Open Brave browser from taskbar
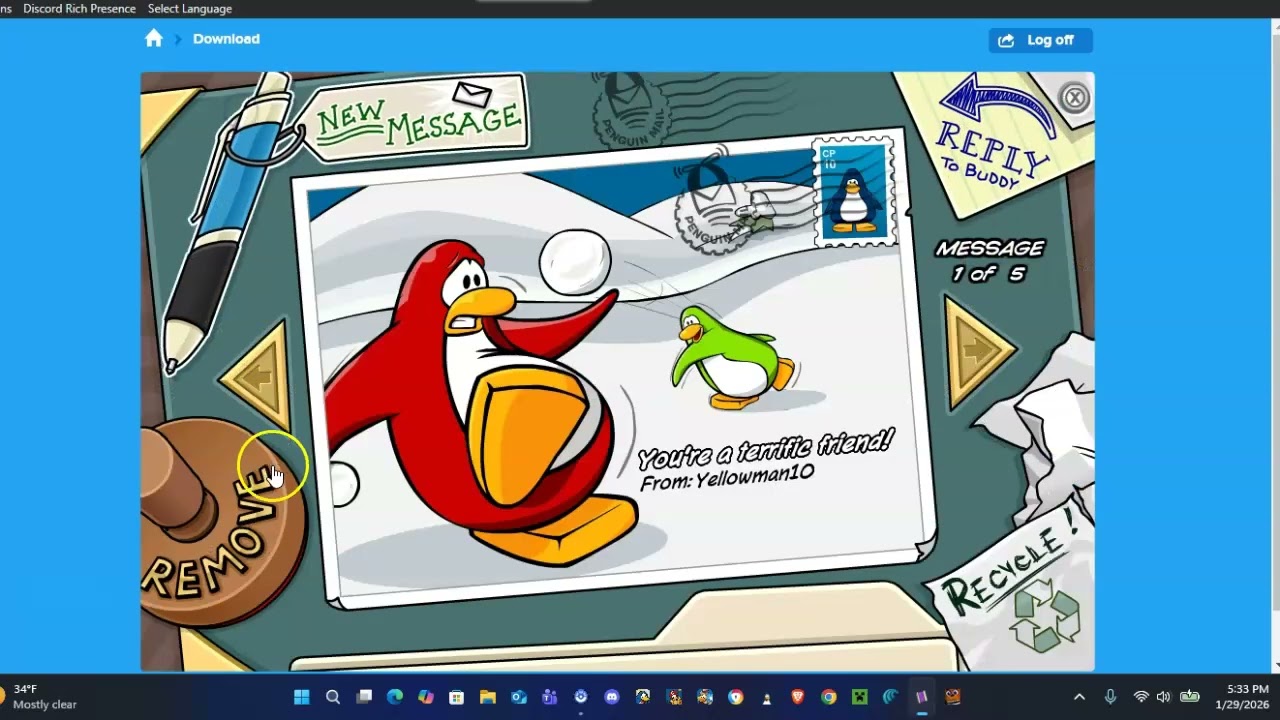Viewport: 1280px width, 720px height. (x=798, y=697)
